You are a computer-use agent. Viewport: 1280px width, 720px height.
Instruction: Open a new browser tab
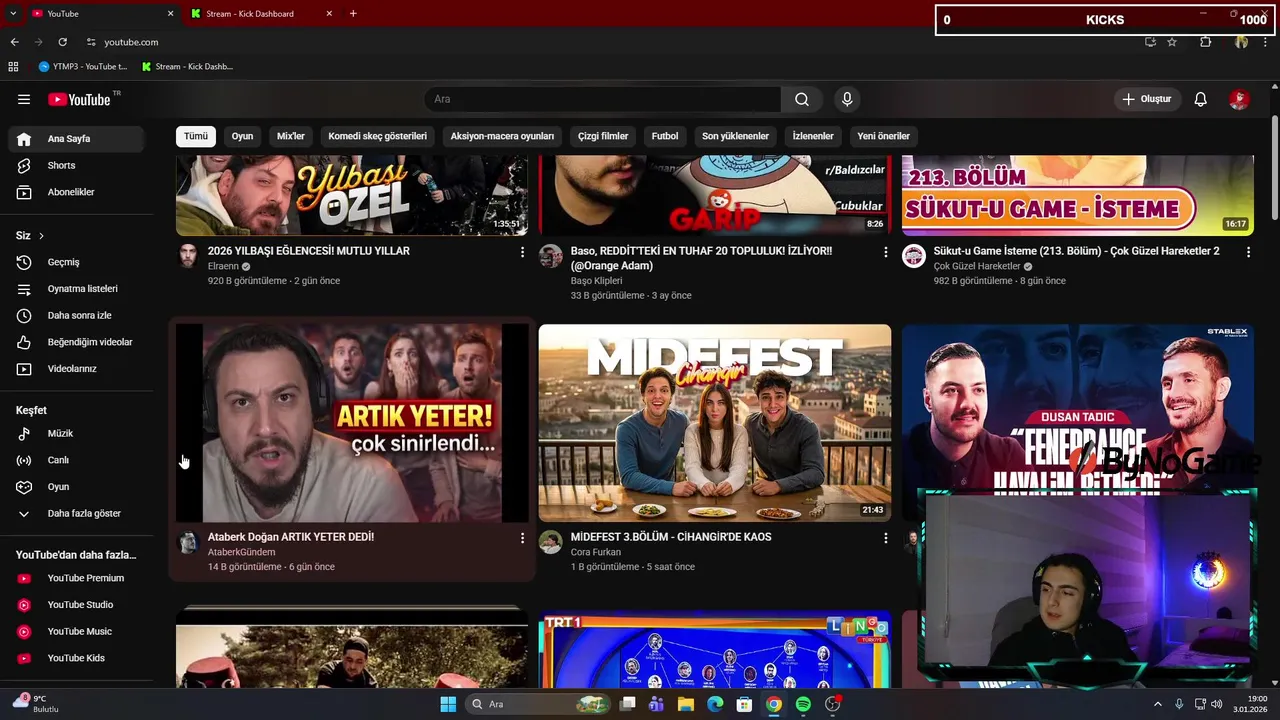tap(353, 14)
